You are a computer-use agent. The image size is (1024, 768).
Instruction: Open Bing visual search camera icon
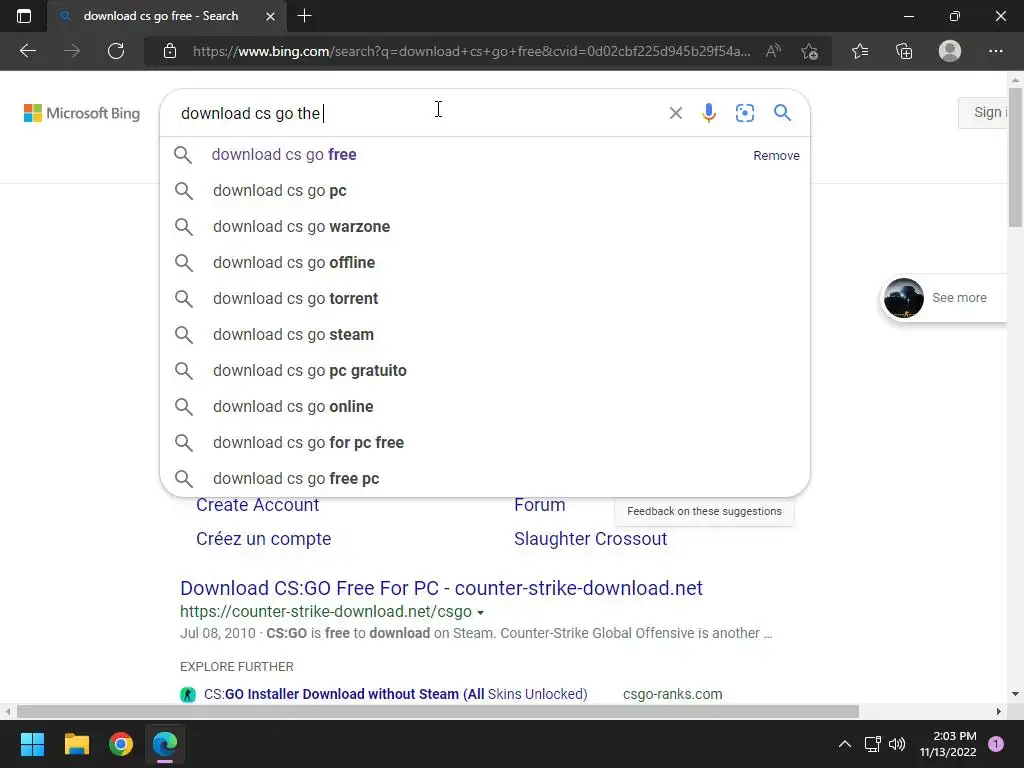point(744,113)
